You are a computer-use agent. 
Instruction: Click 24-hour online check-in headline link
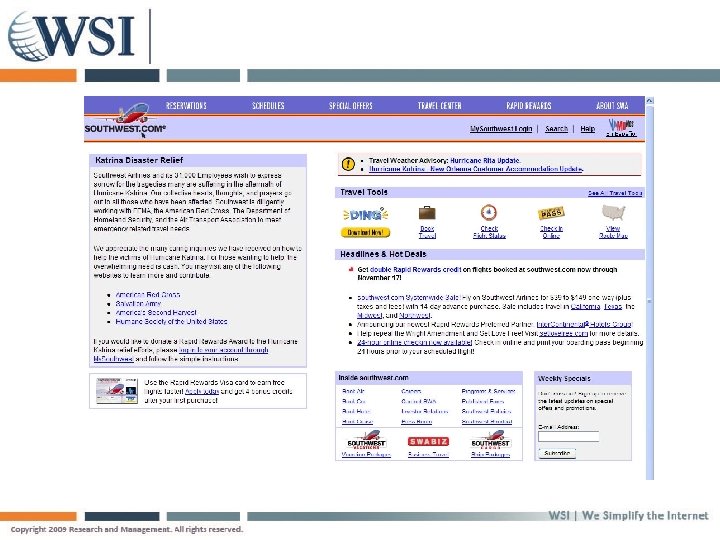(415, 343)
